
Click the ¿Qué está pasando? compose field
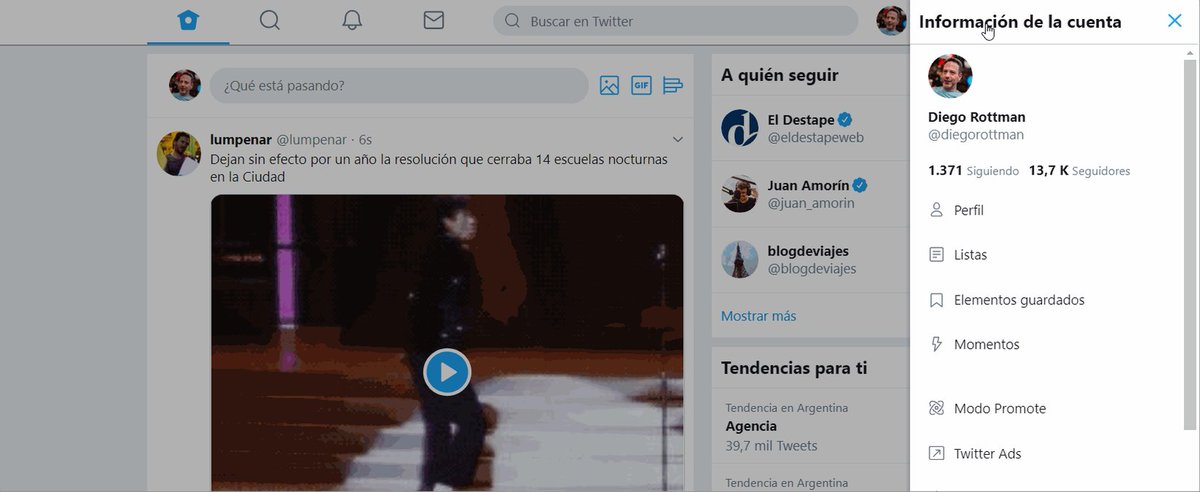(x=399, y=86)
